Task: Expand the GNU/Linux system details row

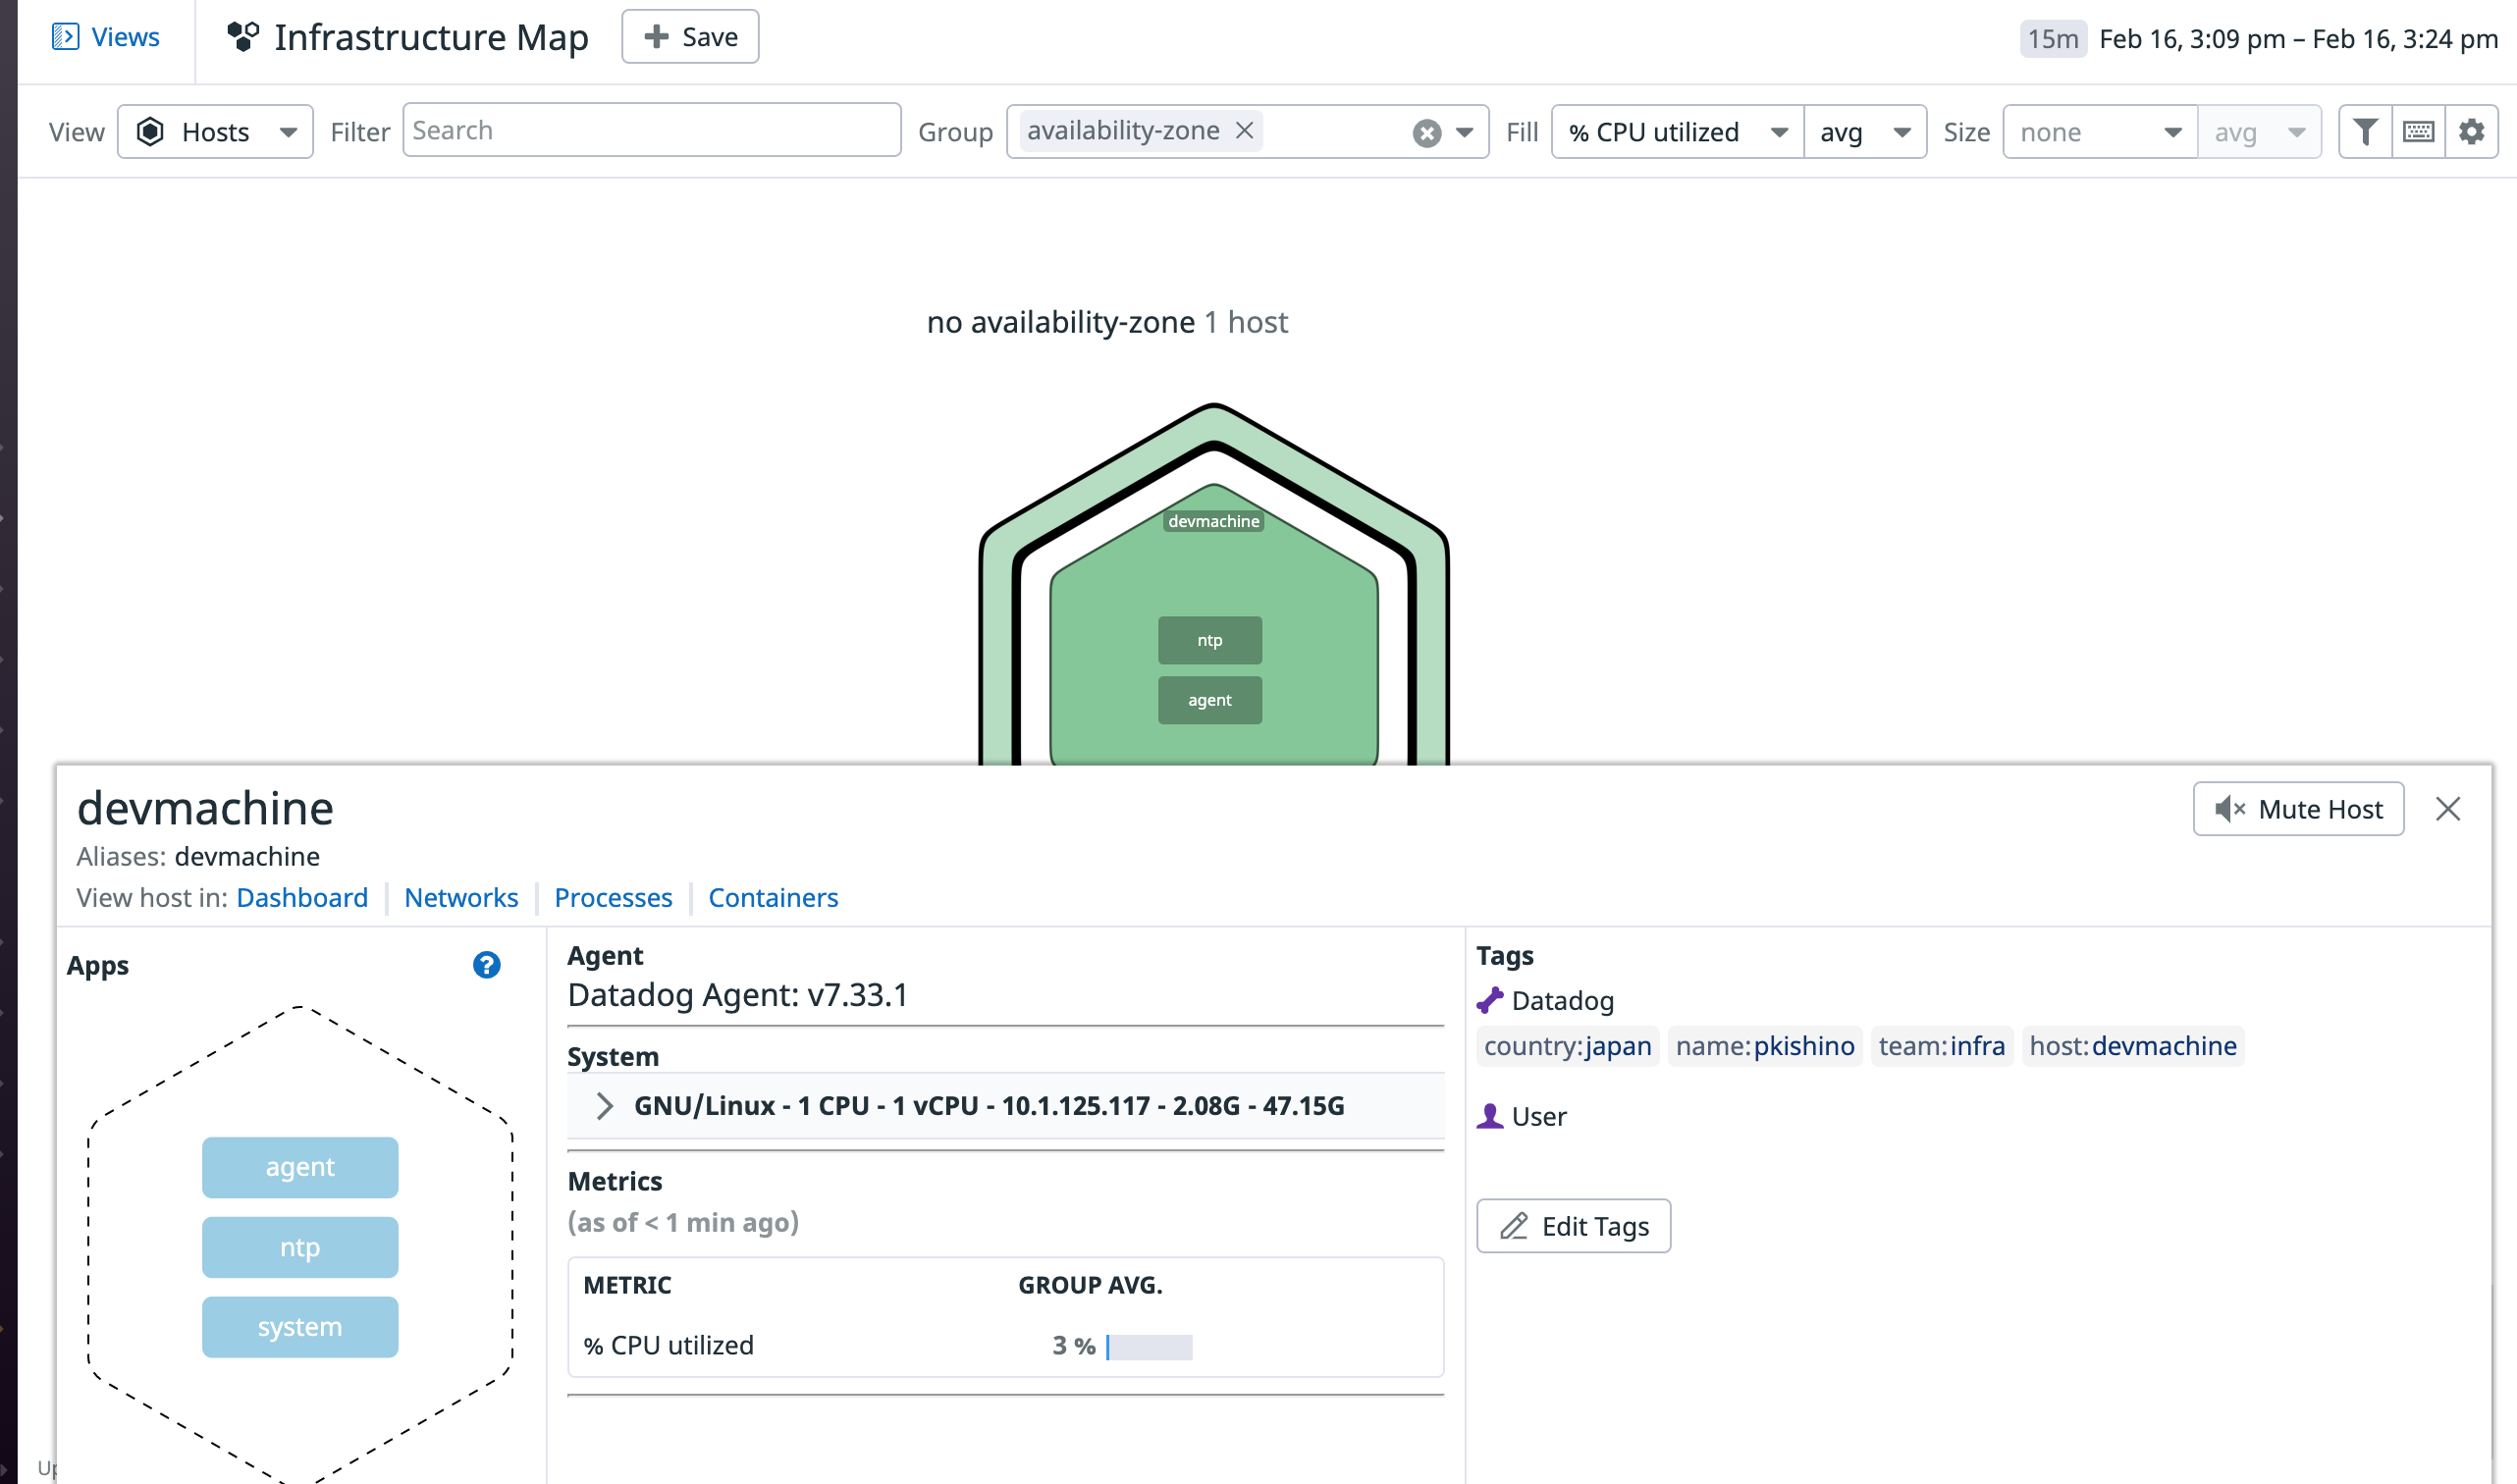Action: click(x=1005, y=1105)
